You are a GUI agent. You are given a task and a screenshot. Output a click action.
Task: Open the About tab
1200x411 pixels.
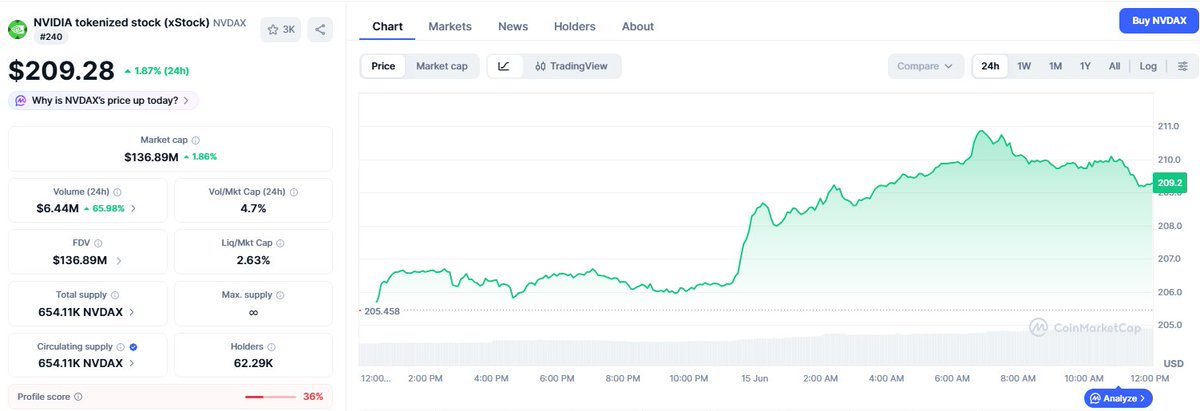[x=638, y=27]
